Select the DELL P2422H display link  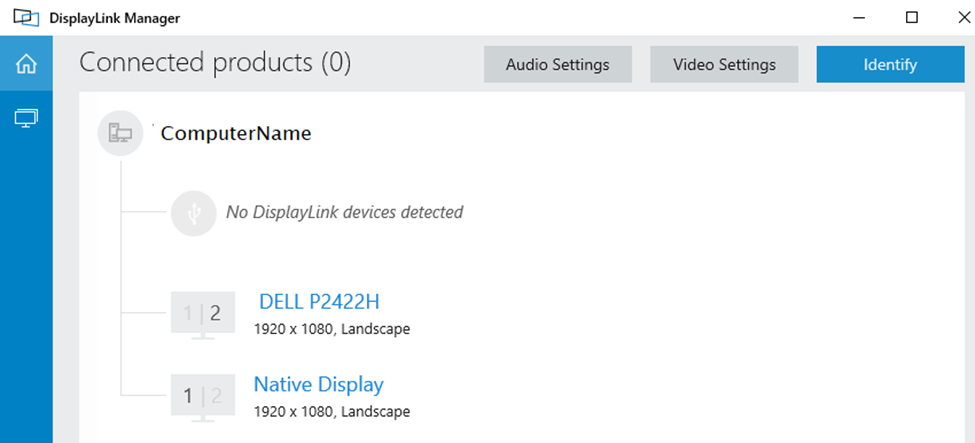(319, 302)
